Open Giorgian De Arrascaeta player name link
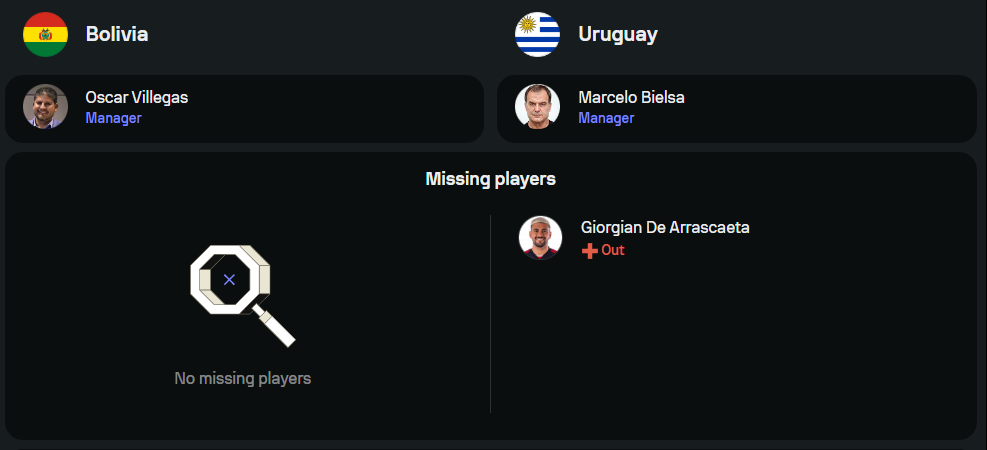This screenshot has height=450, width=987. click(665, 227)
